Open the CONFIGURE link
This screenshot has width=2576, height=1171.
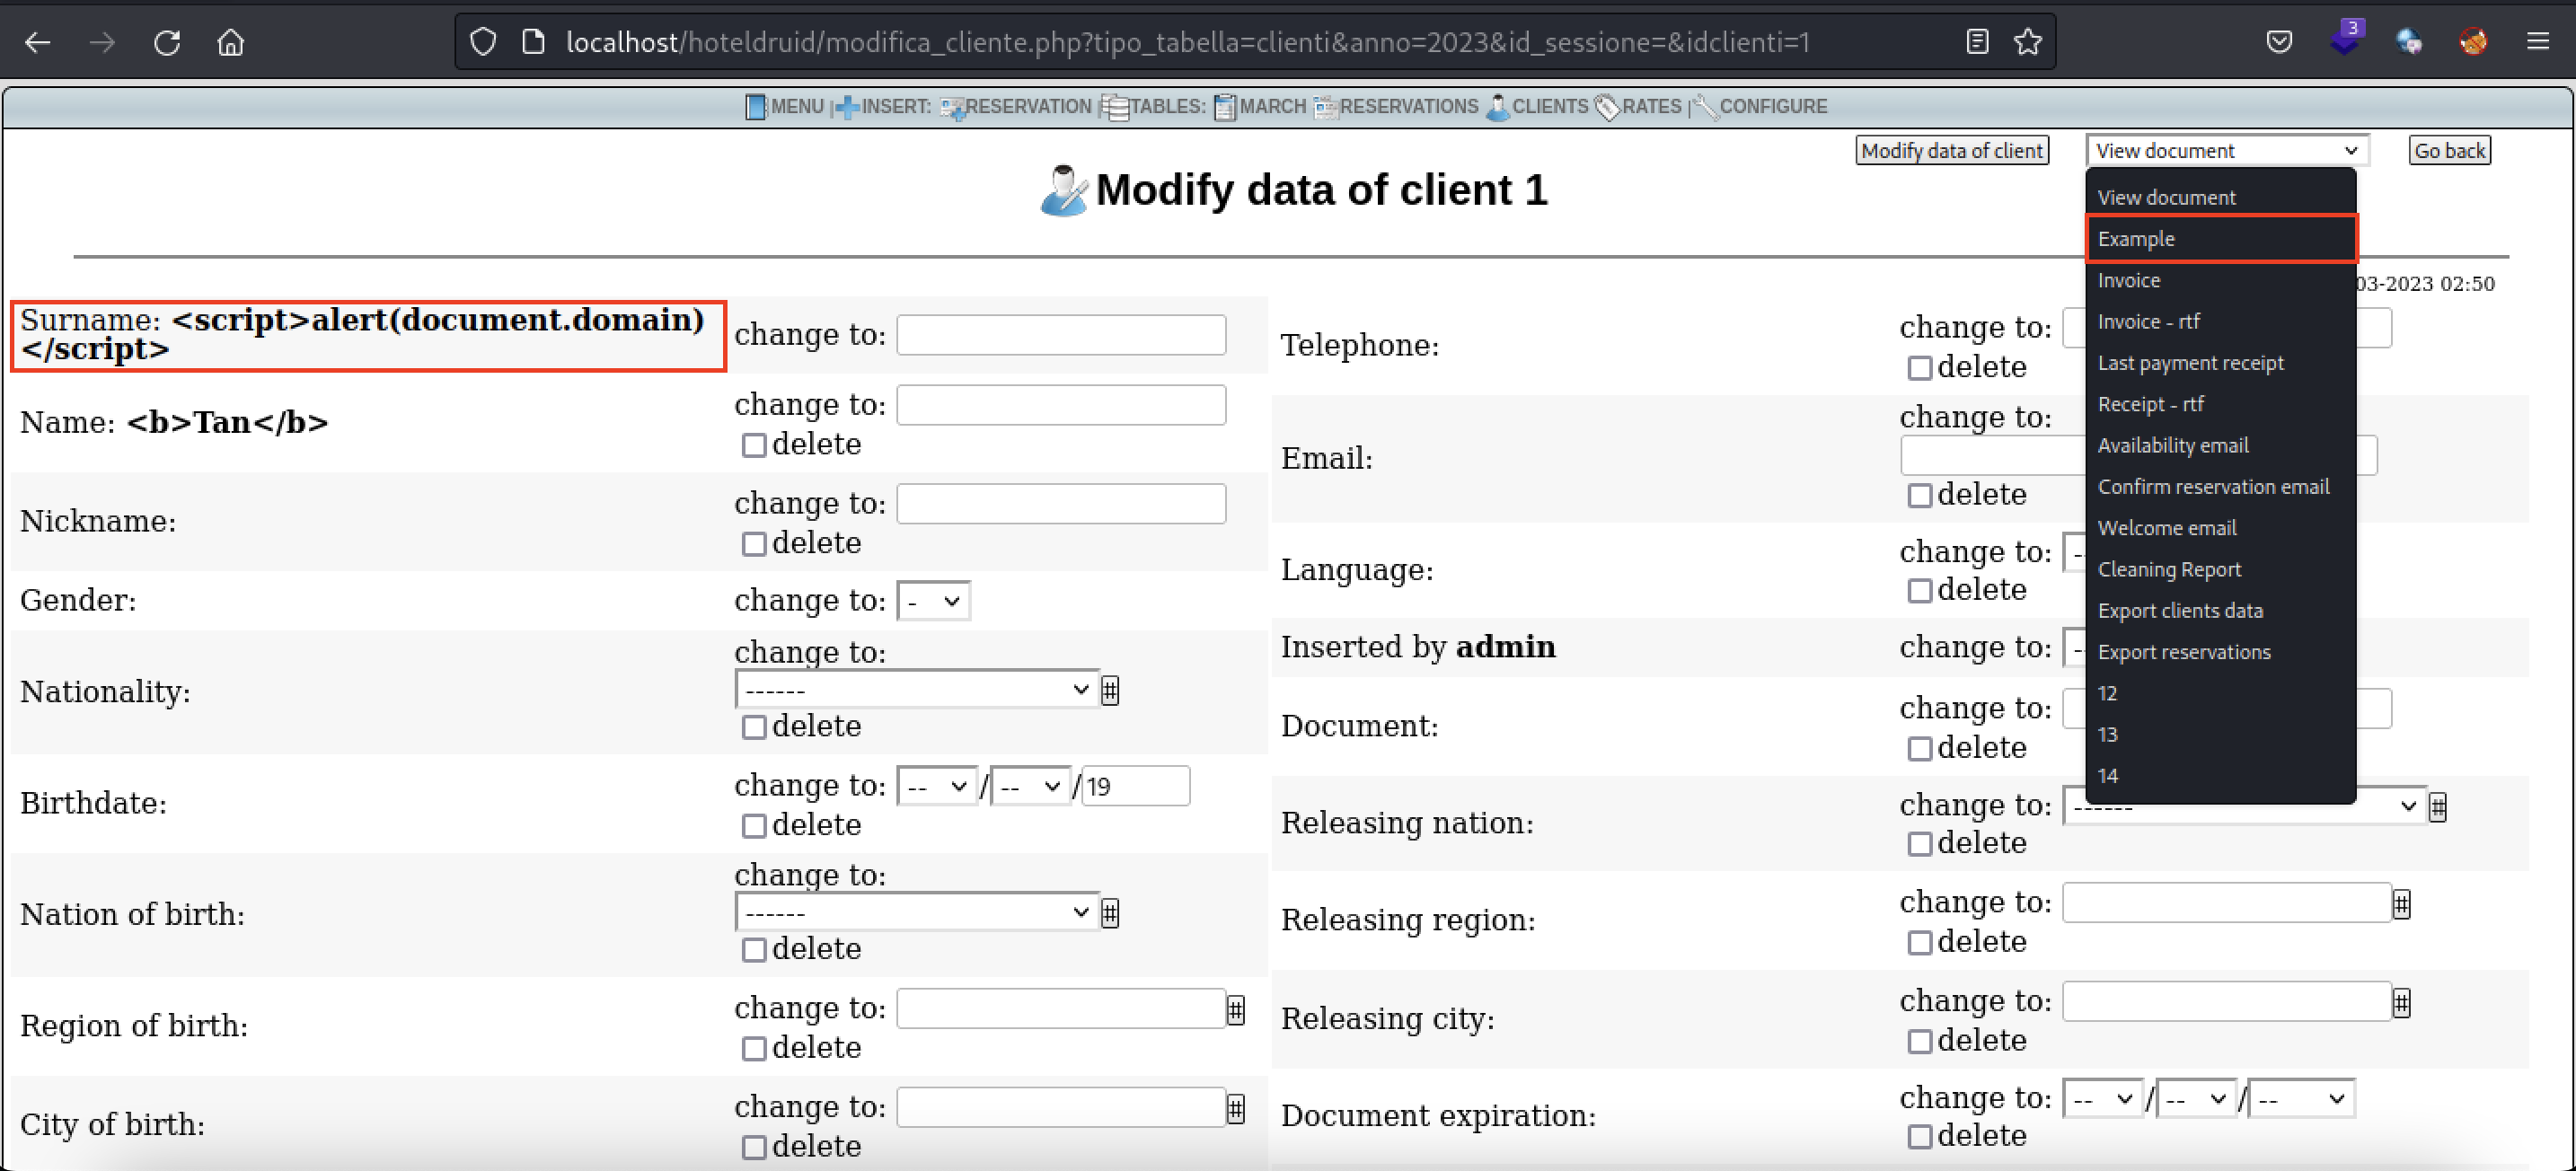pyautogui.click(x=1773, y=107)
